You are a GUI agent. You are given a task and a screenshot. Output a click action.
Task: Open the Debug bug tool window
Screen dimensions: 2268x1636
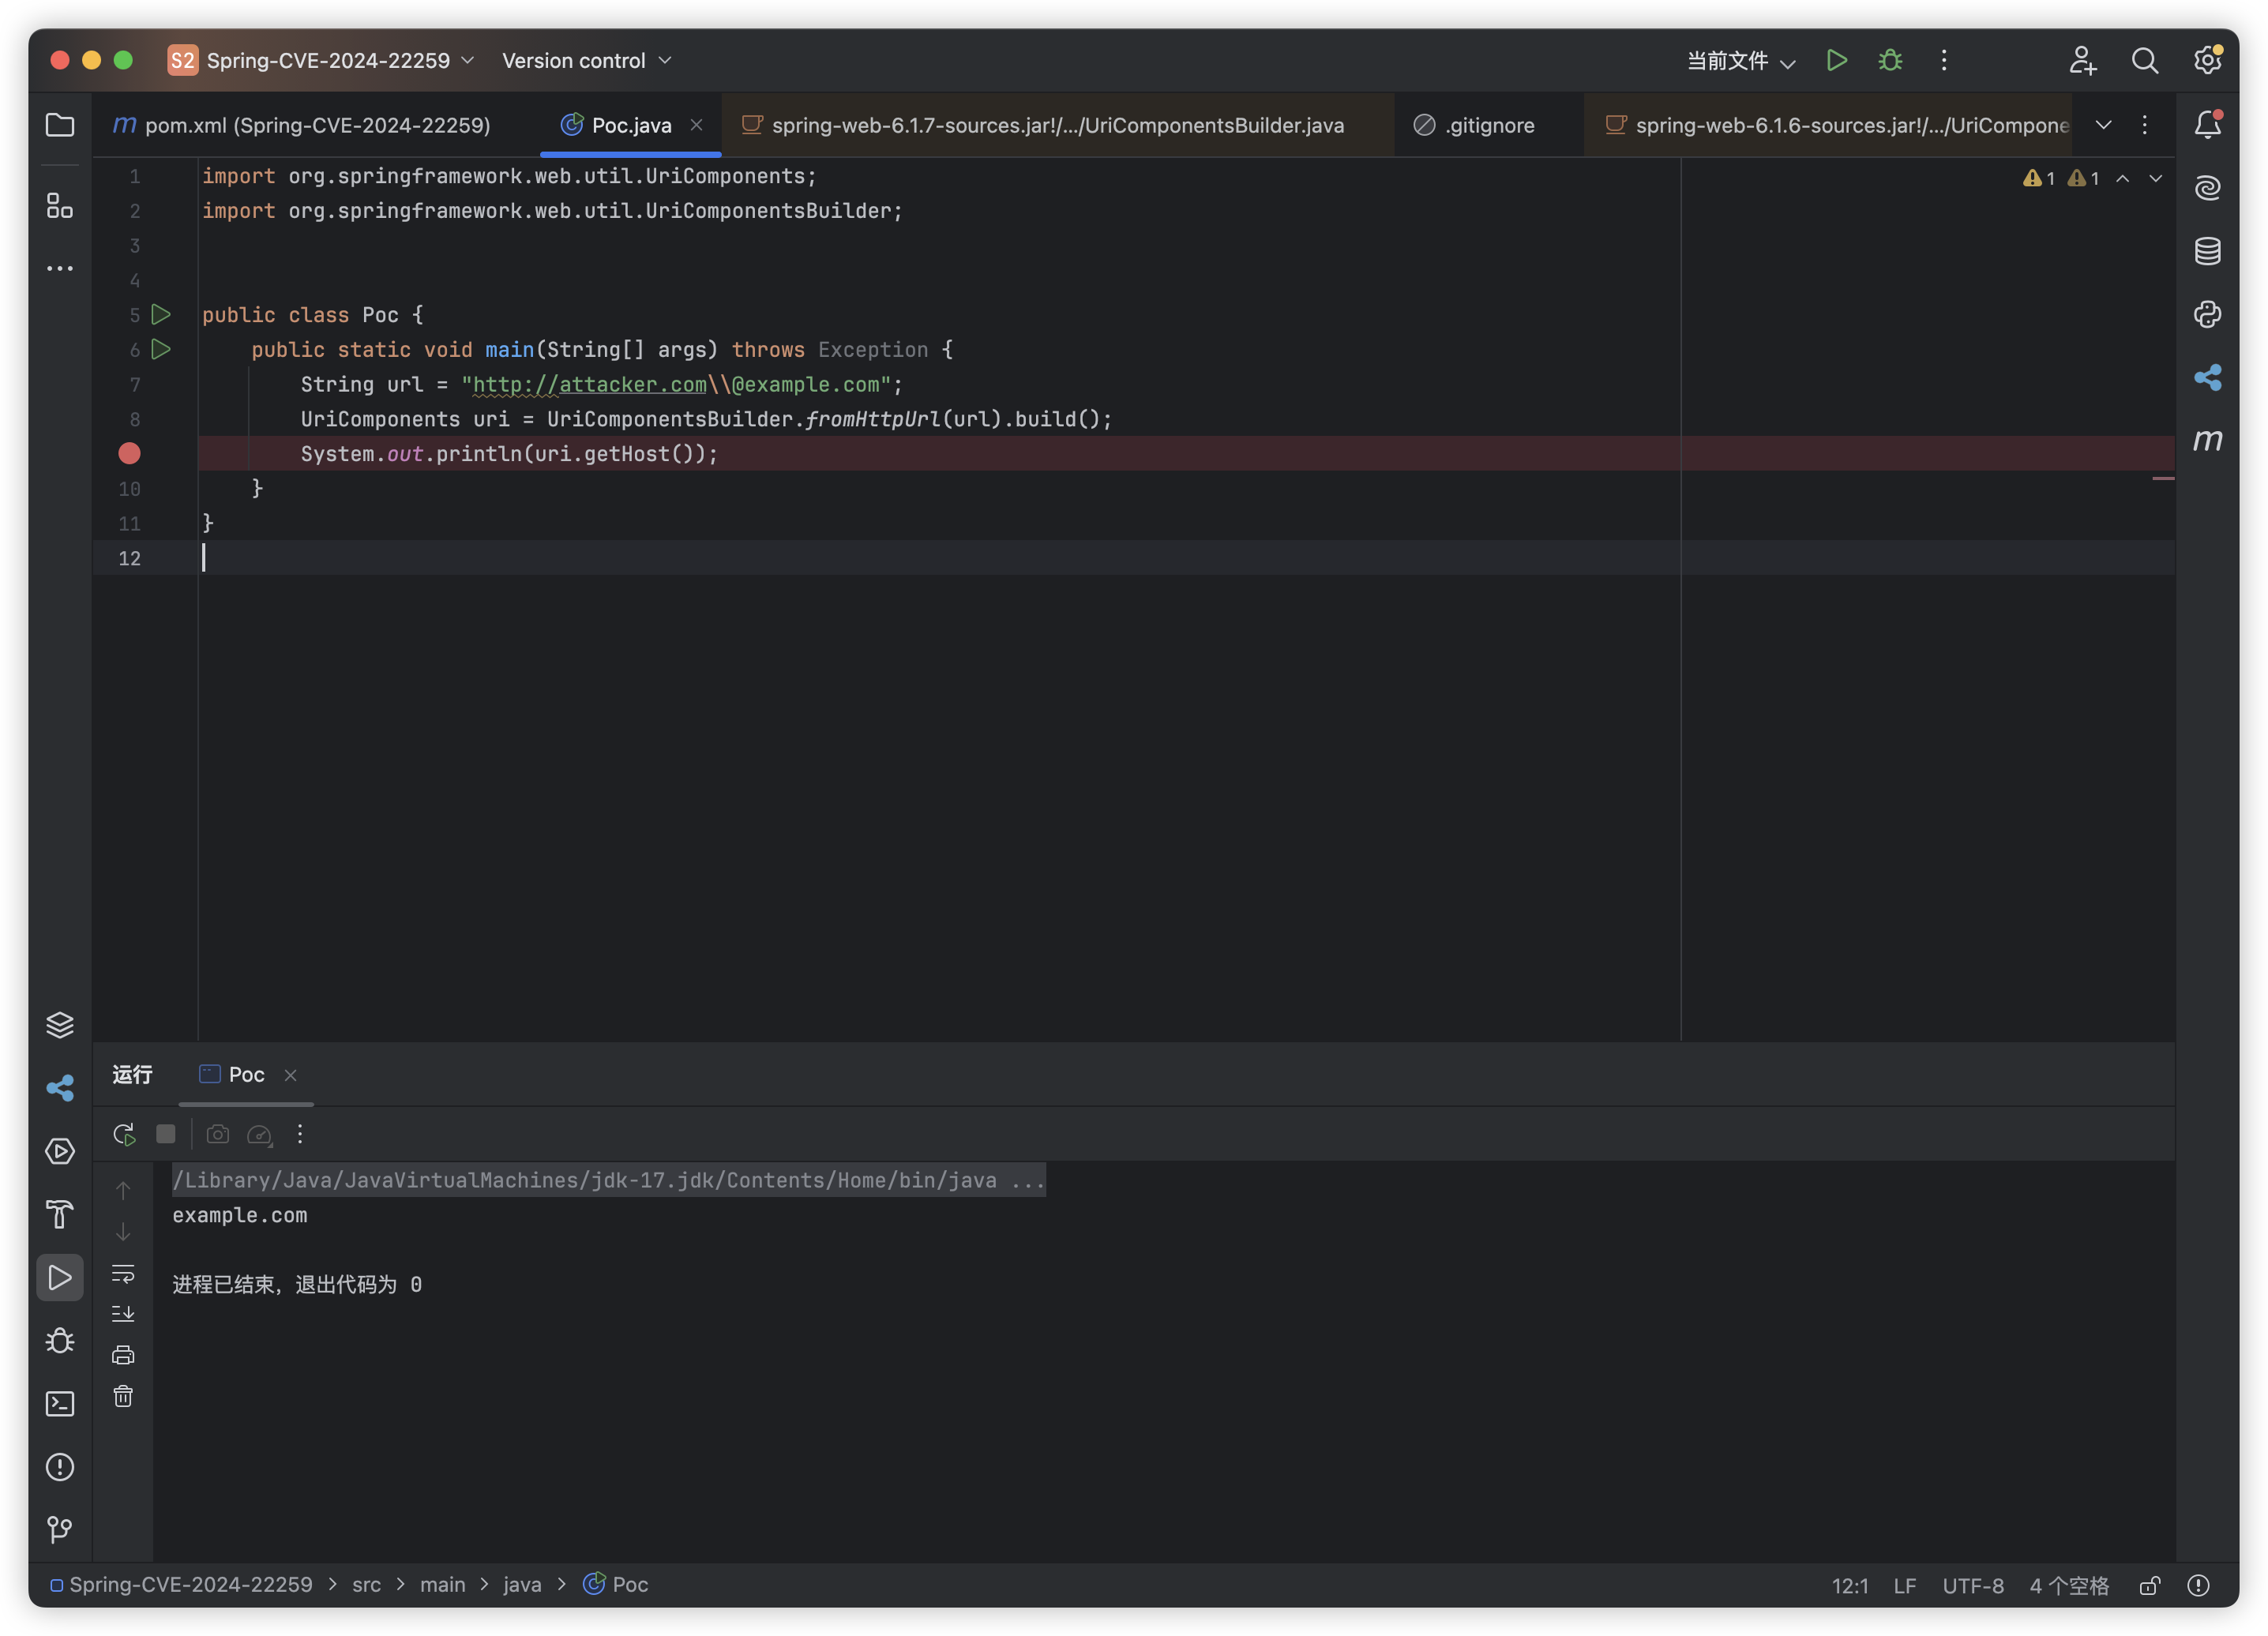[60, 1341]
